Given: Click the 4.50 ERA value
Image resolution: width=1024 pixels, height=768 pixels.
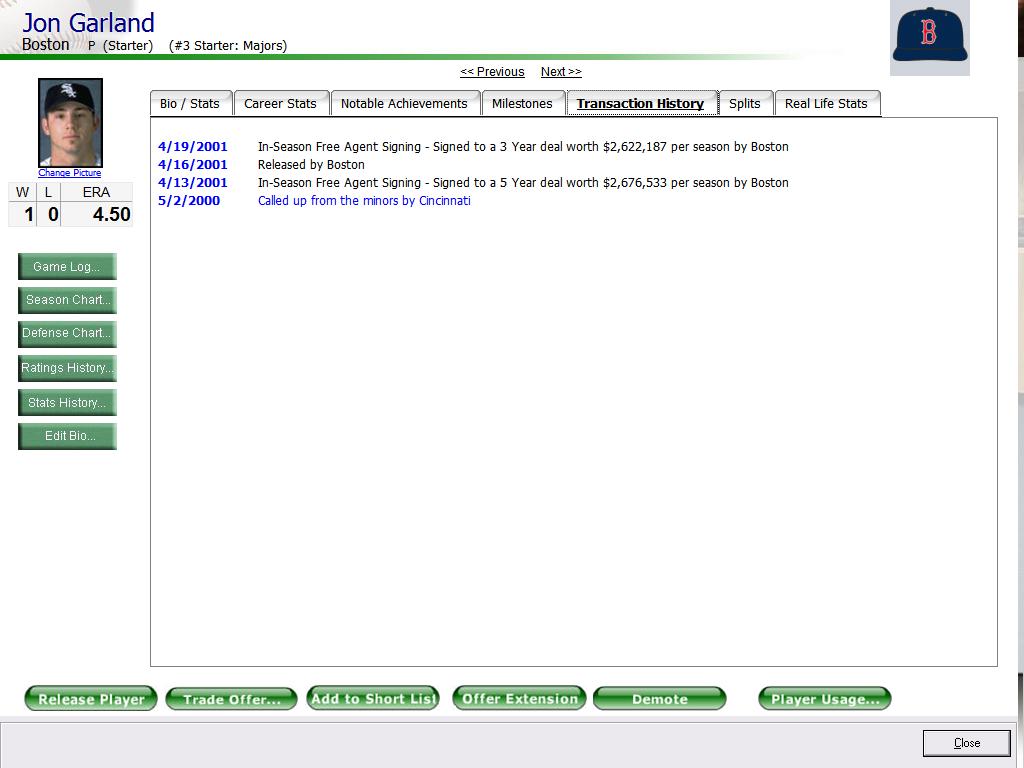Looking at the screenshot, I should (112, 214).
